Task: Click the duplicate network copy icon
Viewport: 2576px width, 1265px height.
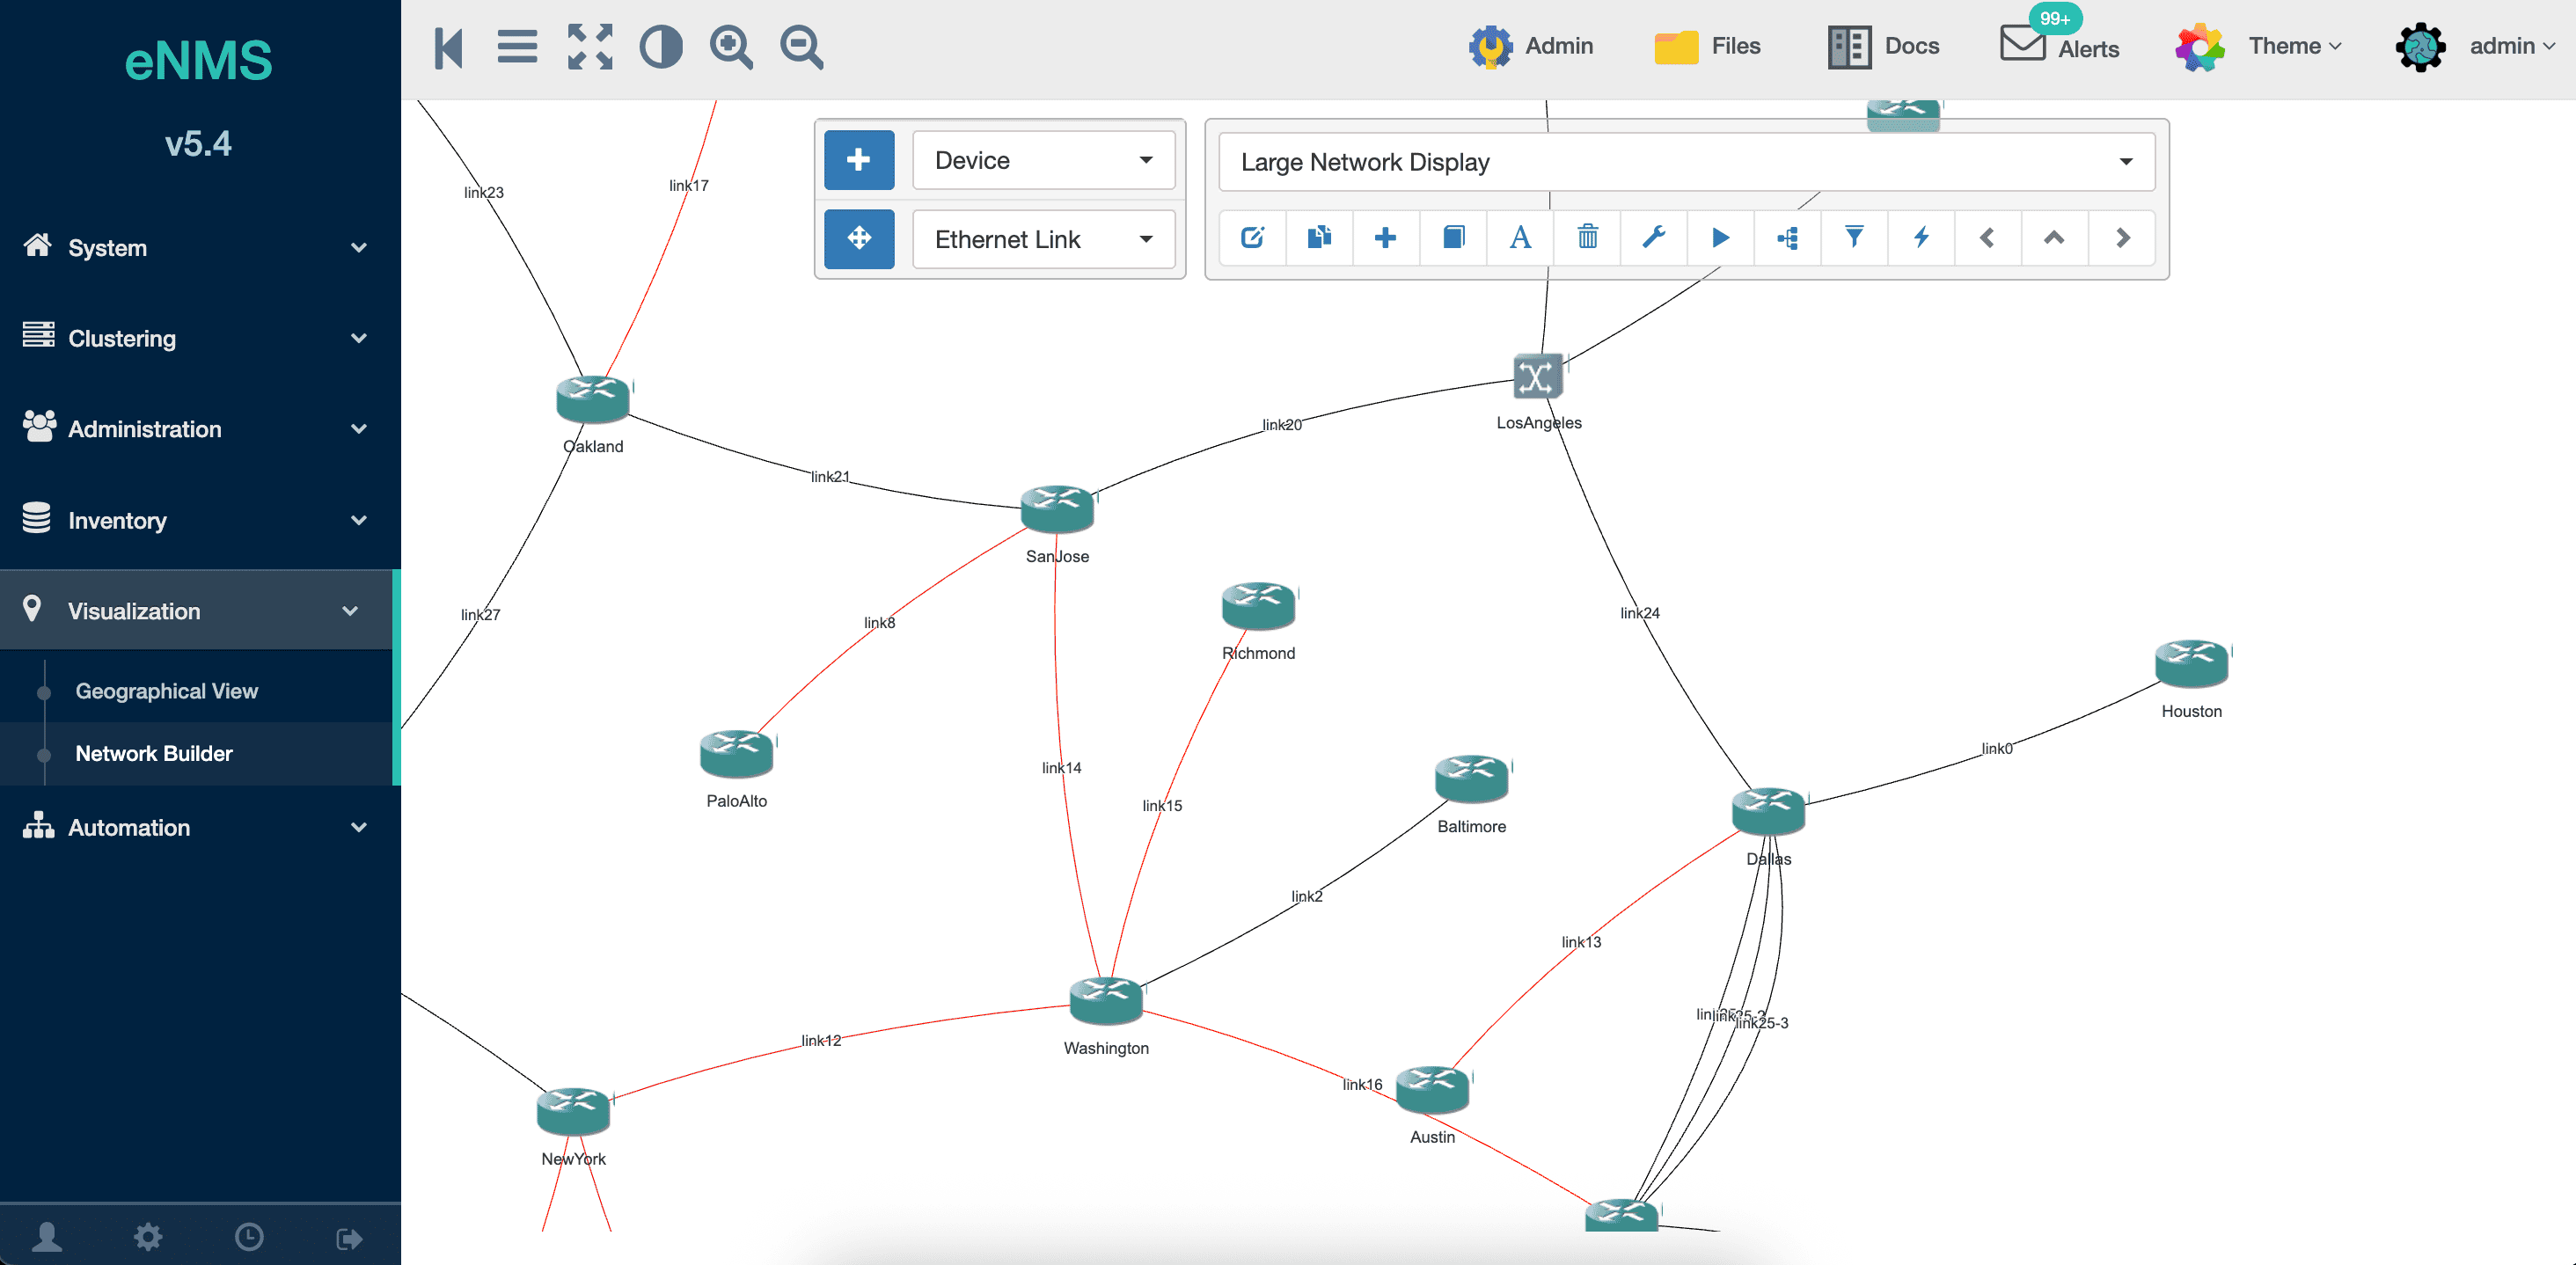Action: 1319,238
